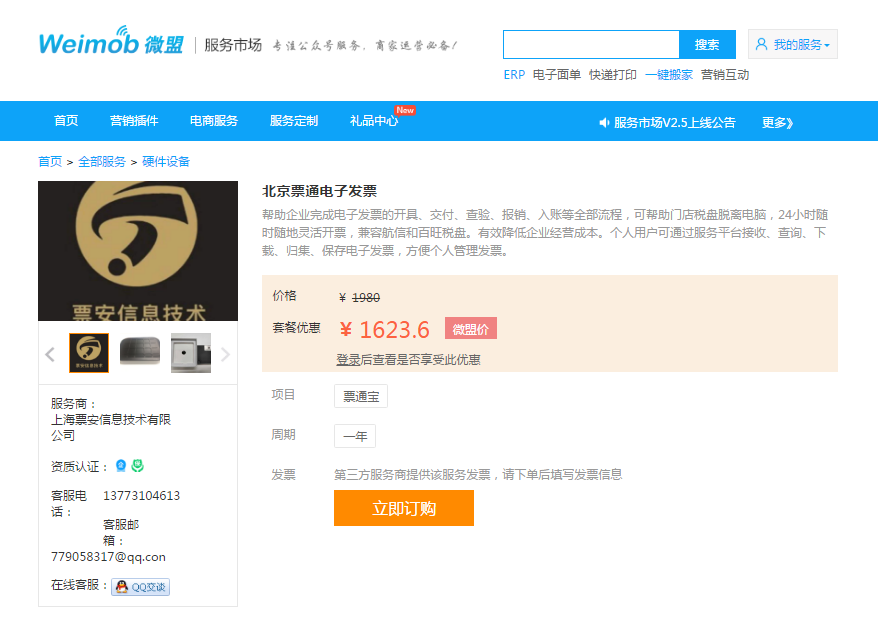
Task: Click the 微盟价 price tag
Action: (x=471, y=329)
